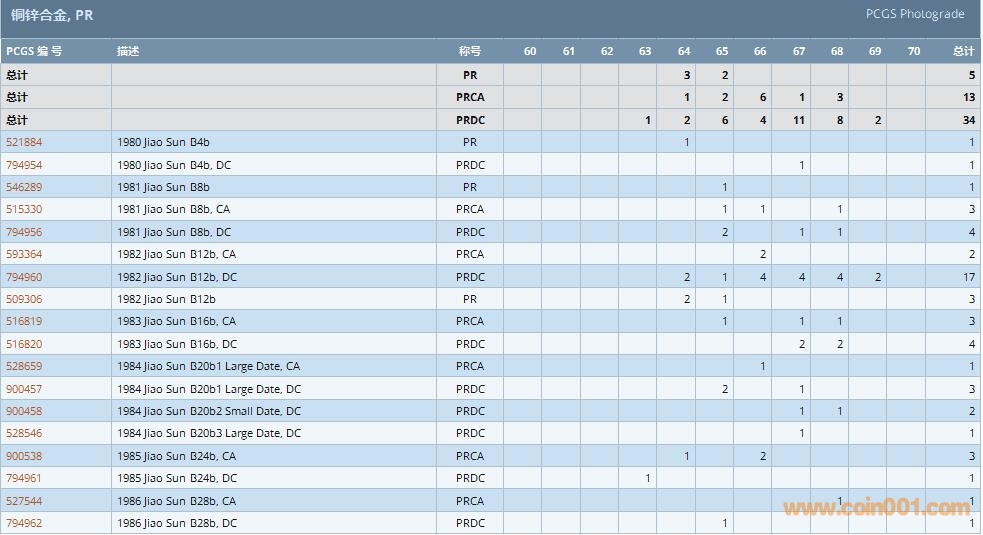The width and height of the screenshot is (983, 535).
Task: Select the 509306 coin number link
Action: pyautogui.click(x=24, y=299)
